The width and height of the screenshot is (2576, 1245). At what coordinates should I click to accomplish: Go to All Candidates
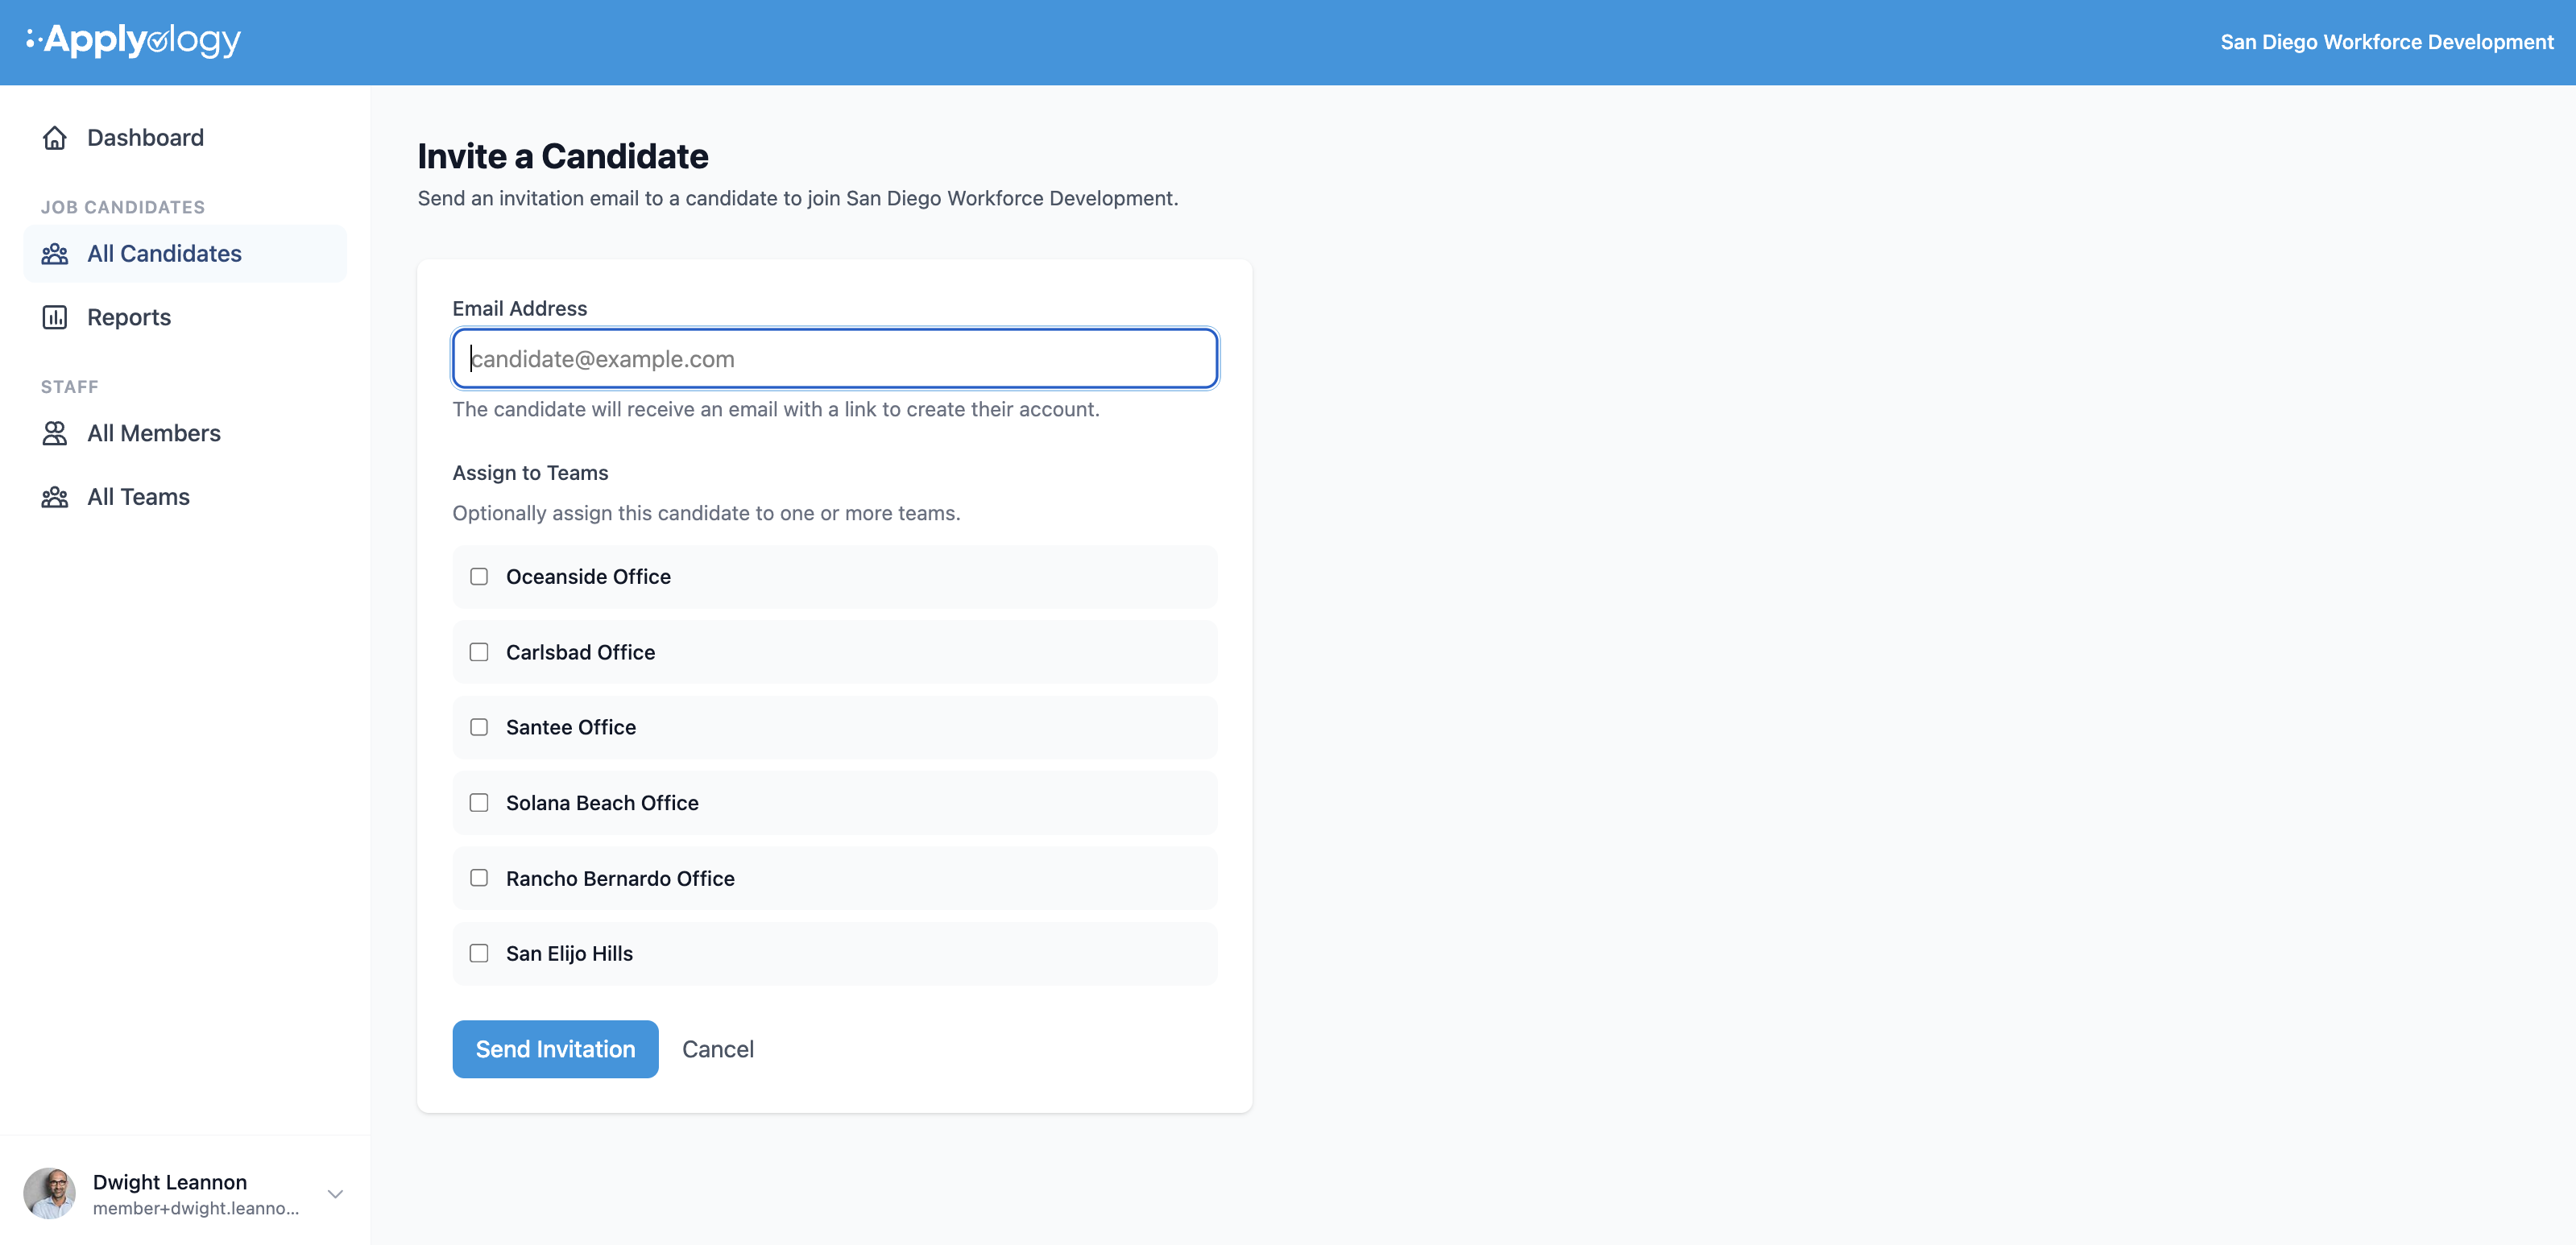tap(185, 254)
